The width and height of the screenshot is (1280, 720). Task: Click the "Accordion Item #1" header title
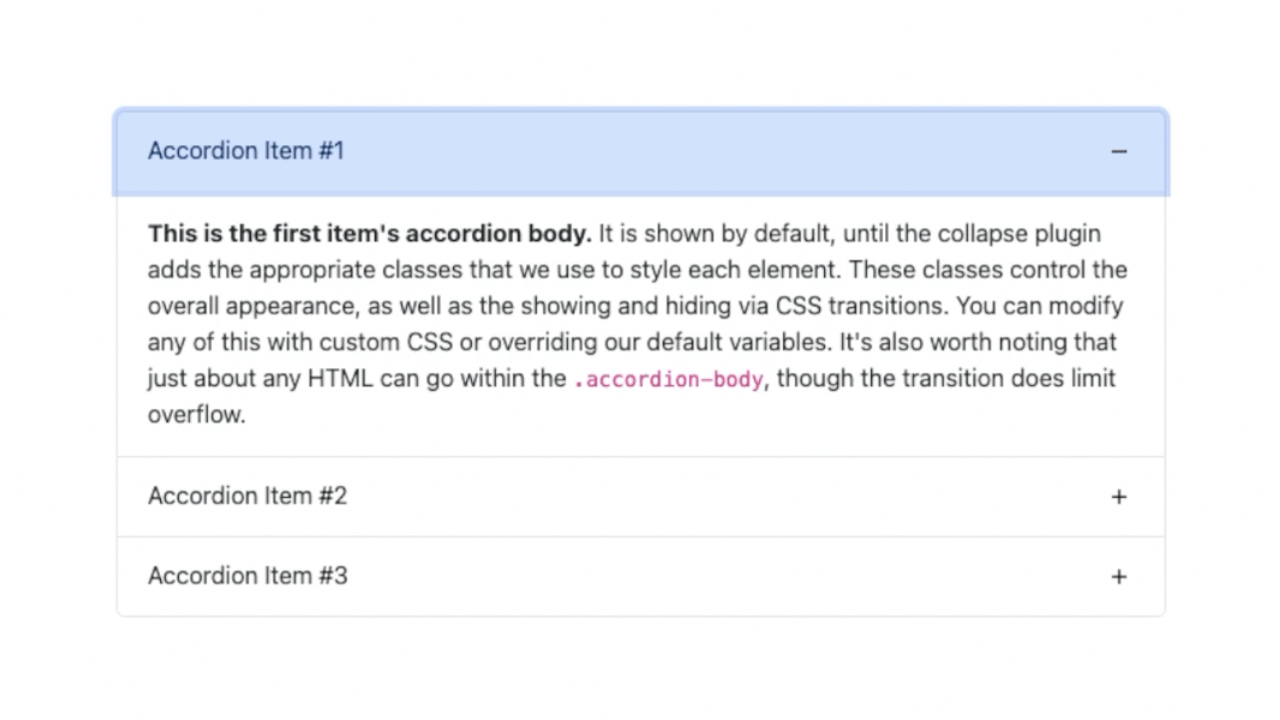(246, 151)
